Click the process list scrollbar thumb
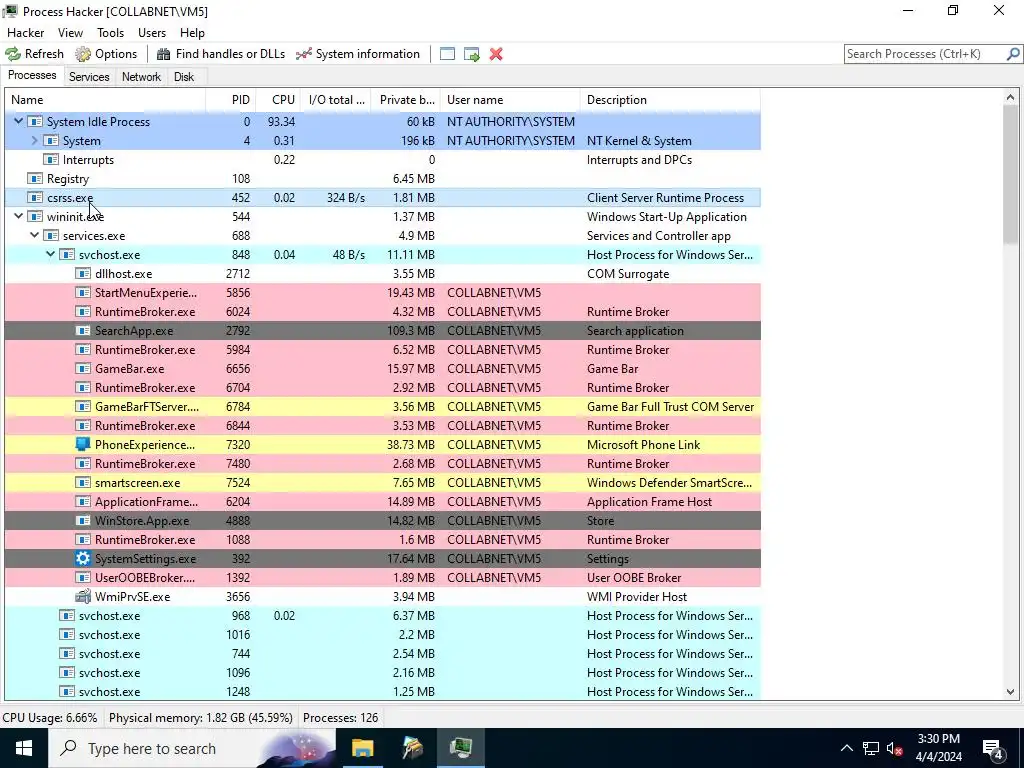The image size is (1024, 768). (1010, 173)
